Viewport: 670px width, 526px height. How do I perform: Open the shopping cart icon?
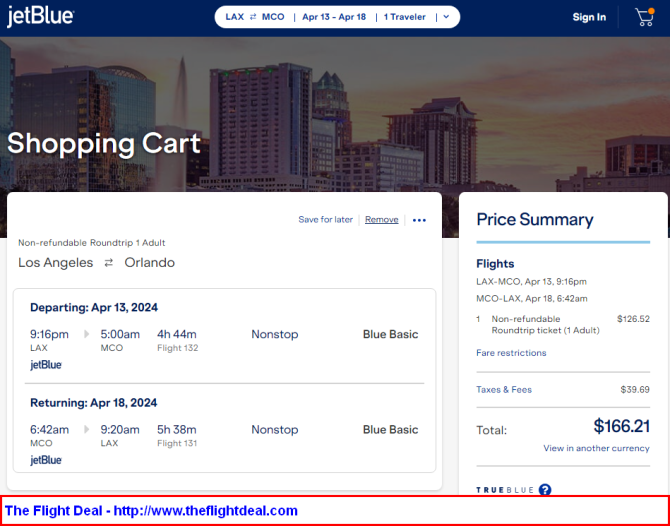[645, 17]
